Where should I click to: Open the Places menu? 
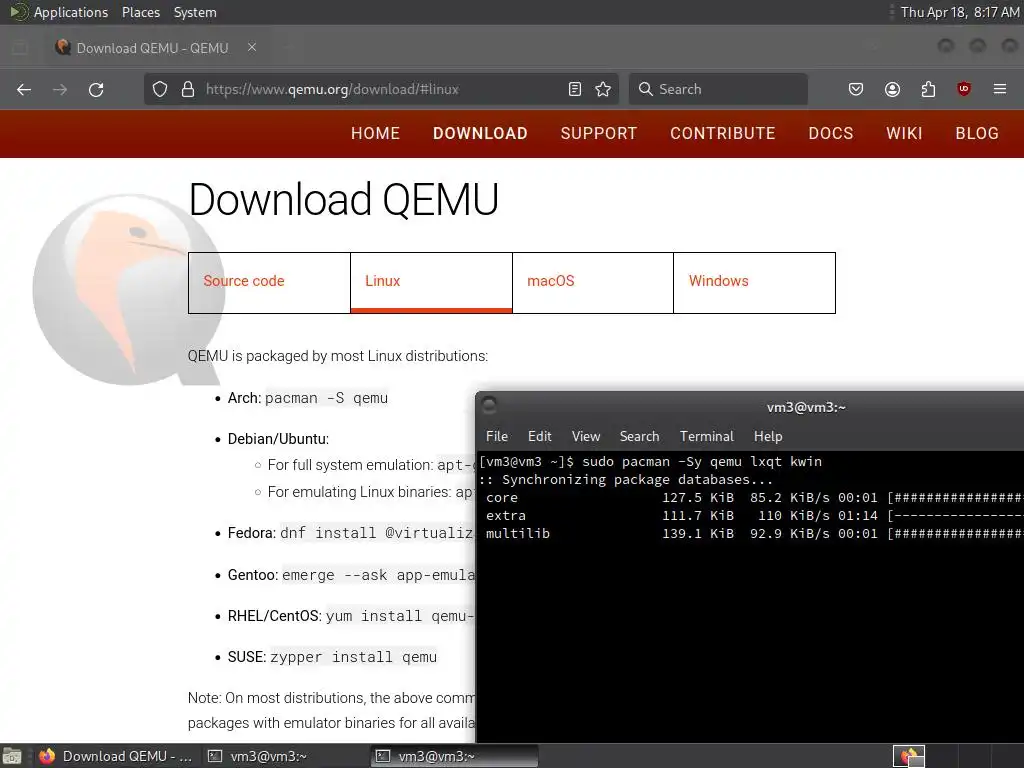tap(141, 12)
